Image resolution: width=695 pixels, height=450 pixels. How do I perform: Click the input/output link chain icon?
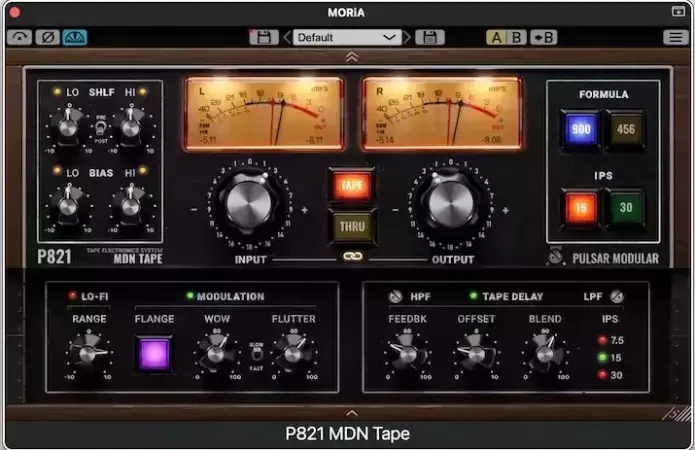tap(351, 258)
